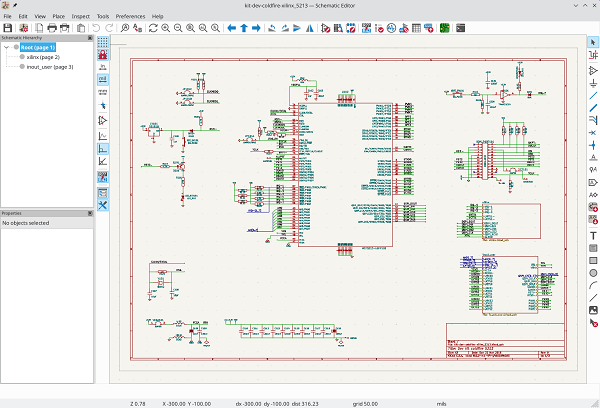Image resolution: width=600 pixels, height=408 pixels.
Task: Zoom in using the plus magnifier
Action: coord(166,28)
